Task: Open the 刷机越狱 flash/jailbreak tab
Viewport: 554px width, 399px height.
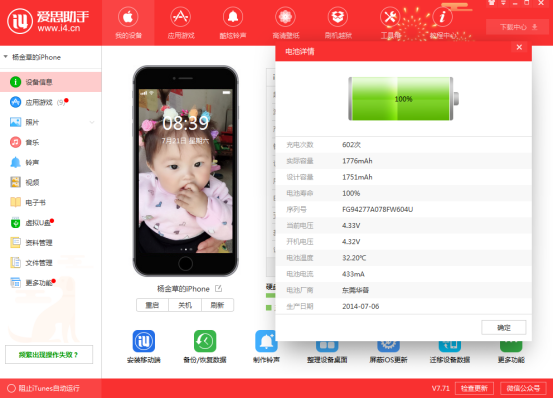Action: [338, 23]
